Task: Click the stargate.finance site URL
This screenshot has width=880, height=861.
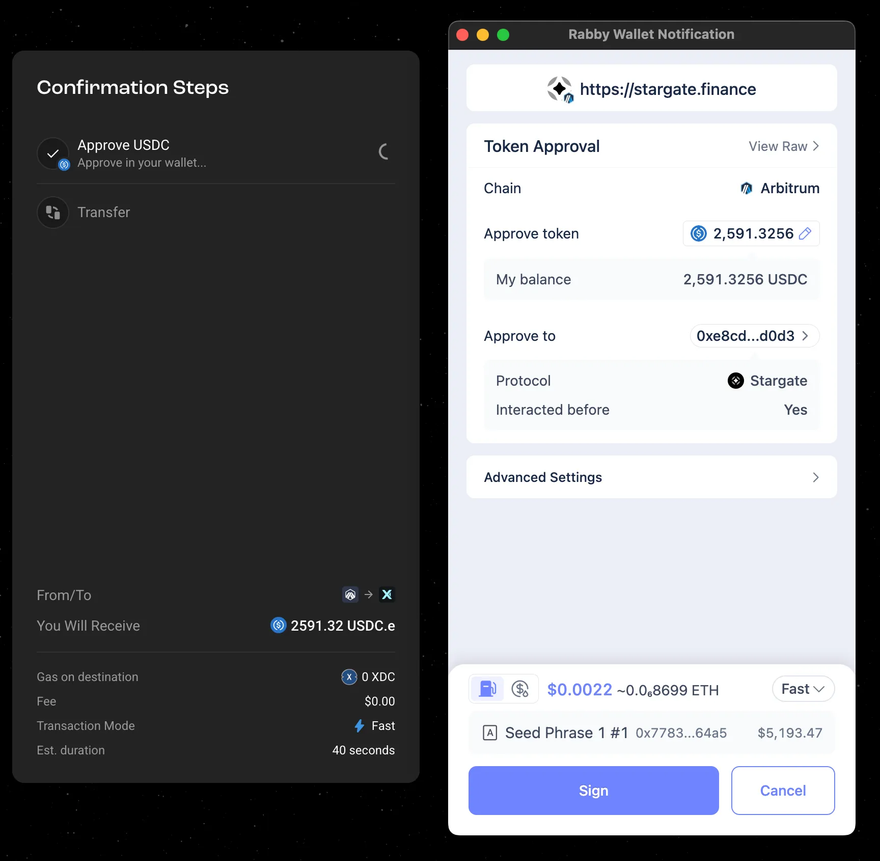Action: [x=668, y=89]
